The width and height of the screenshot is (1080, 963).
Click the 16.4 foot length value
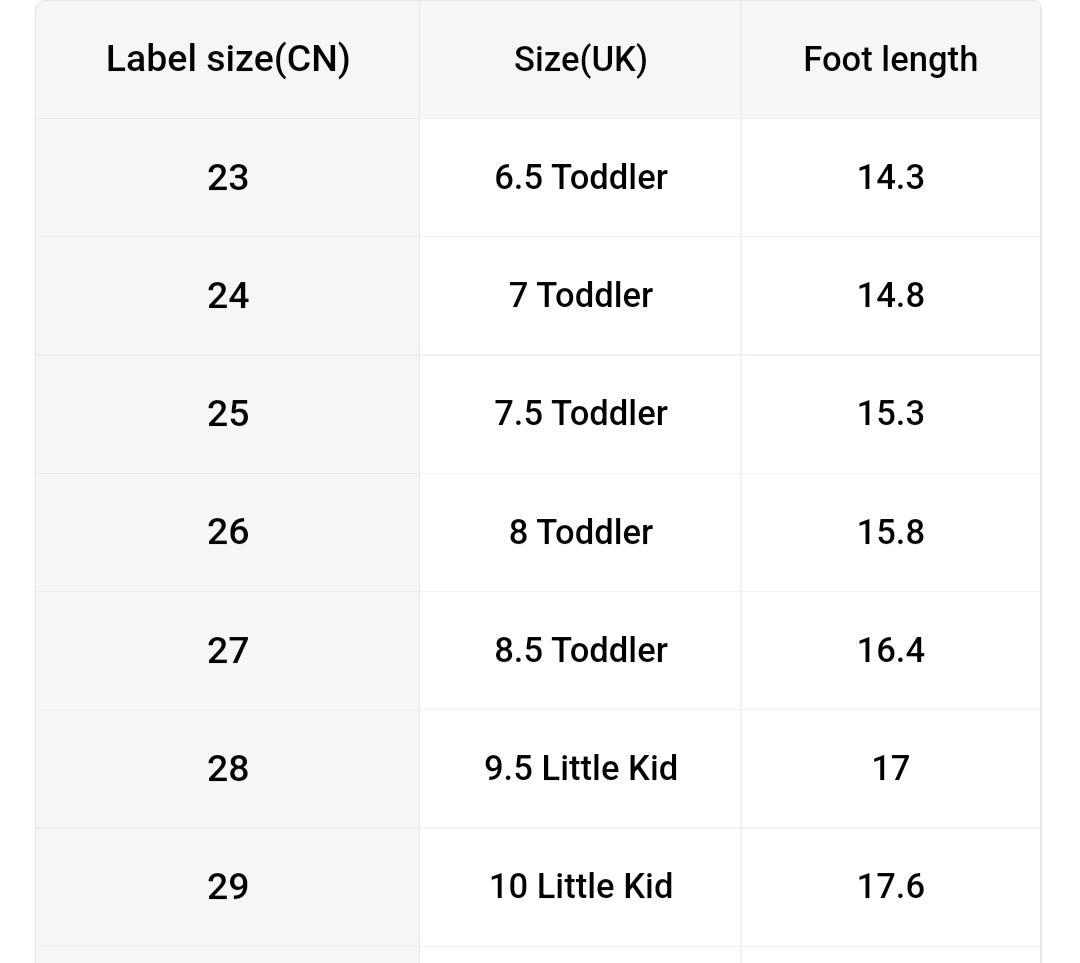[890, 651]
